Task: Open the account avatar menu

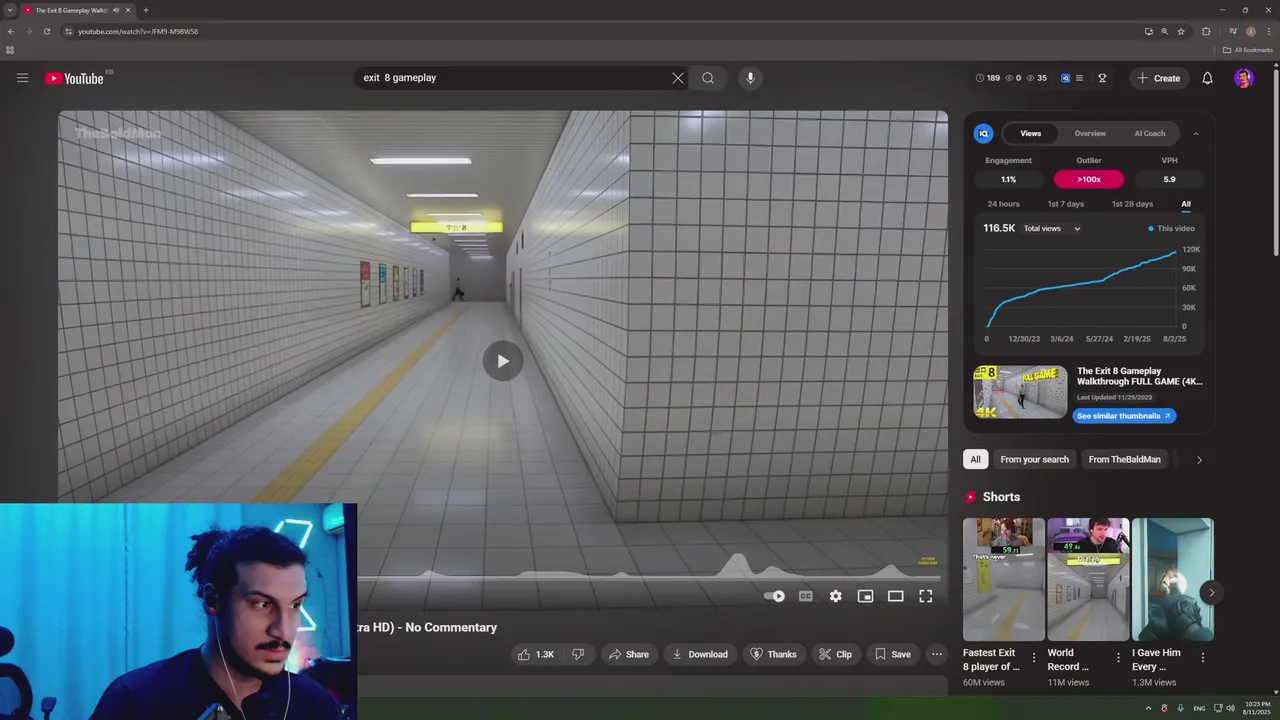Action: click(1244, 78)
